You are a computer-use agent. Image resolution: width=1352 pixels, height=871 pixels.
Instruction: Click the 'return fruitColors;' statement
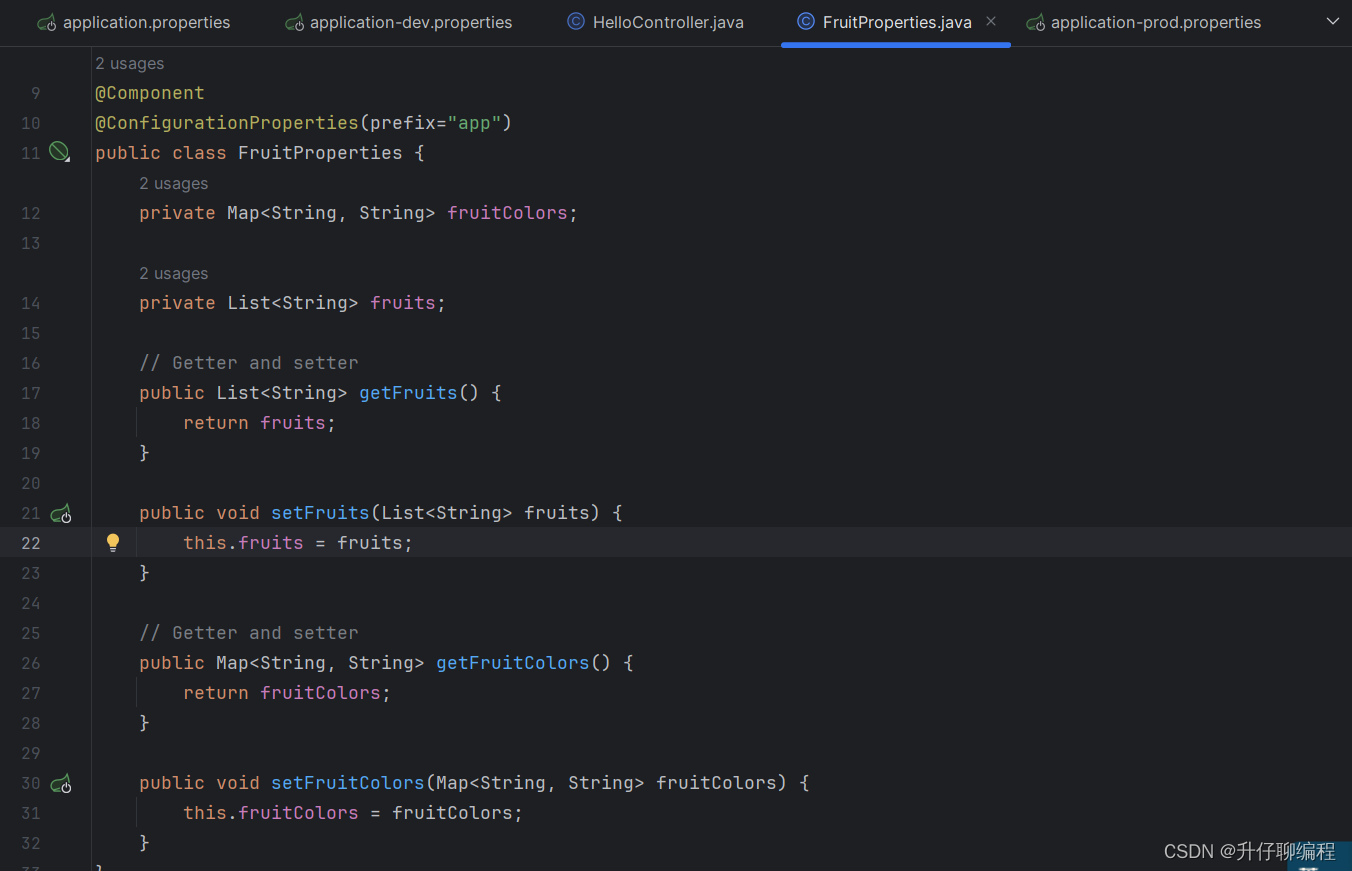[x=287, y=693]
